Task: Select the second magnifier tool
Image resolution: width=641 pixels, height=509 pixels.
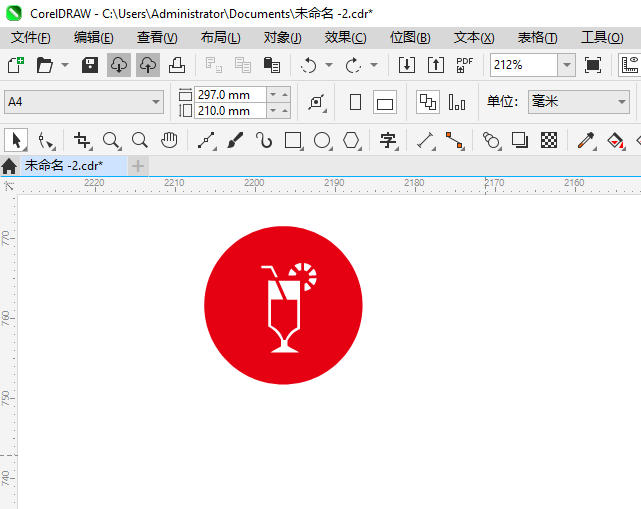Action: [x=140, y=141]
